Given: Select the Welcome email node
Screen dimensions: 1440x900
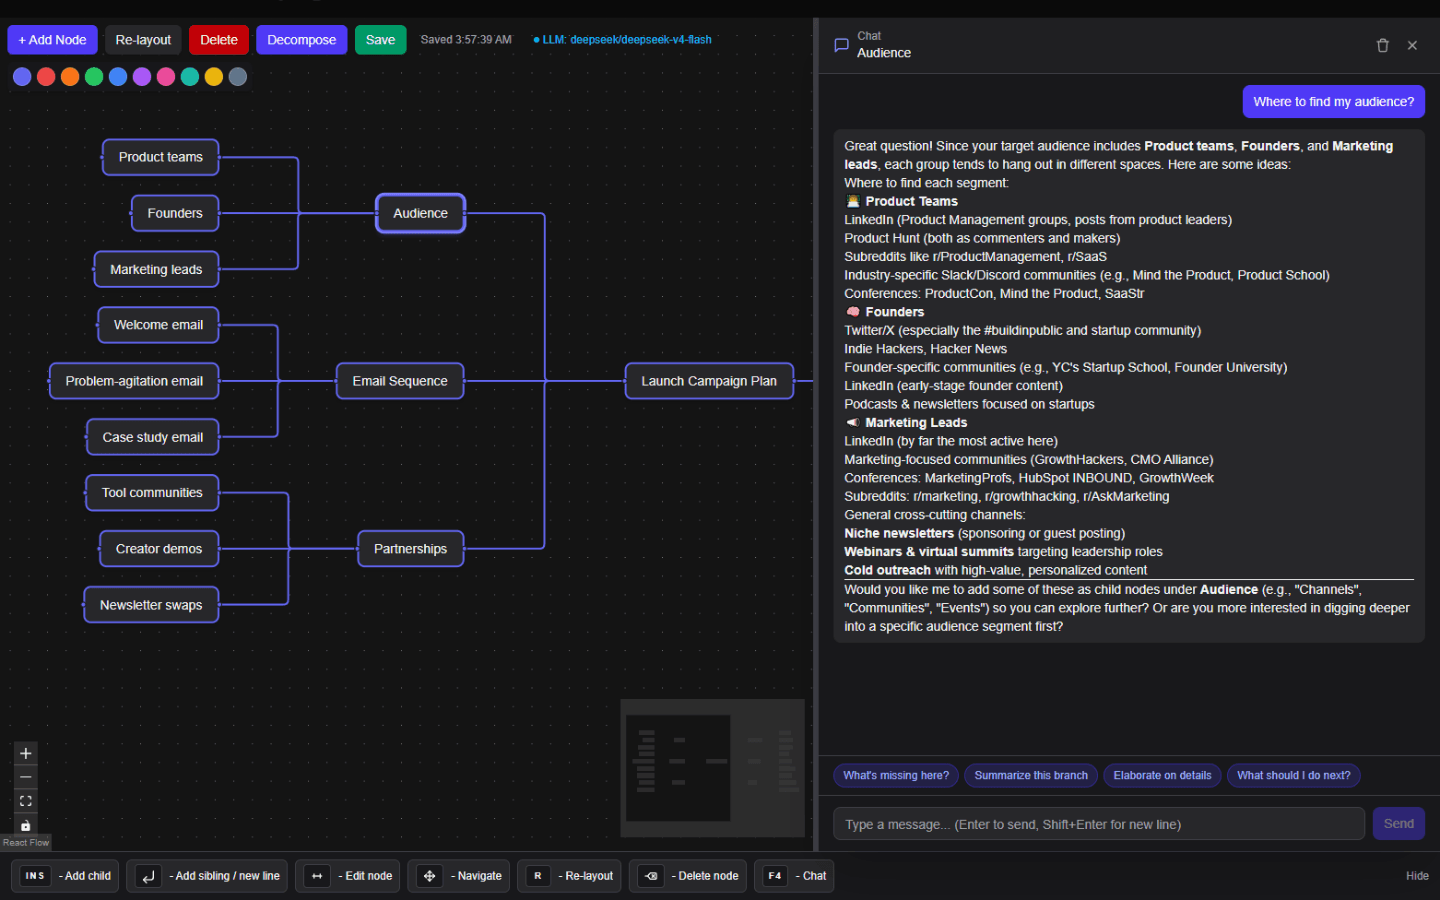Looking at the screenshot, I should tap(158, 325).
